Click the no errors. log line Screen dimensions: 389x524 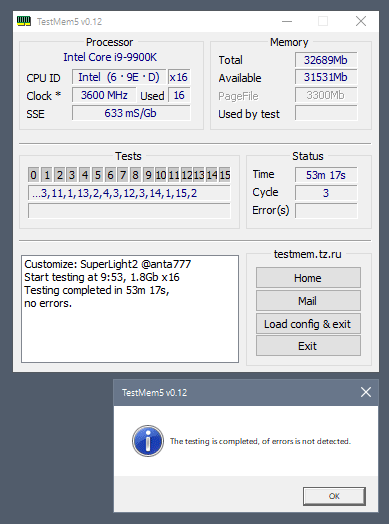48,303
